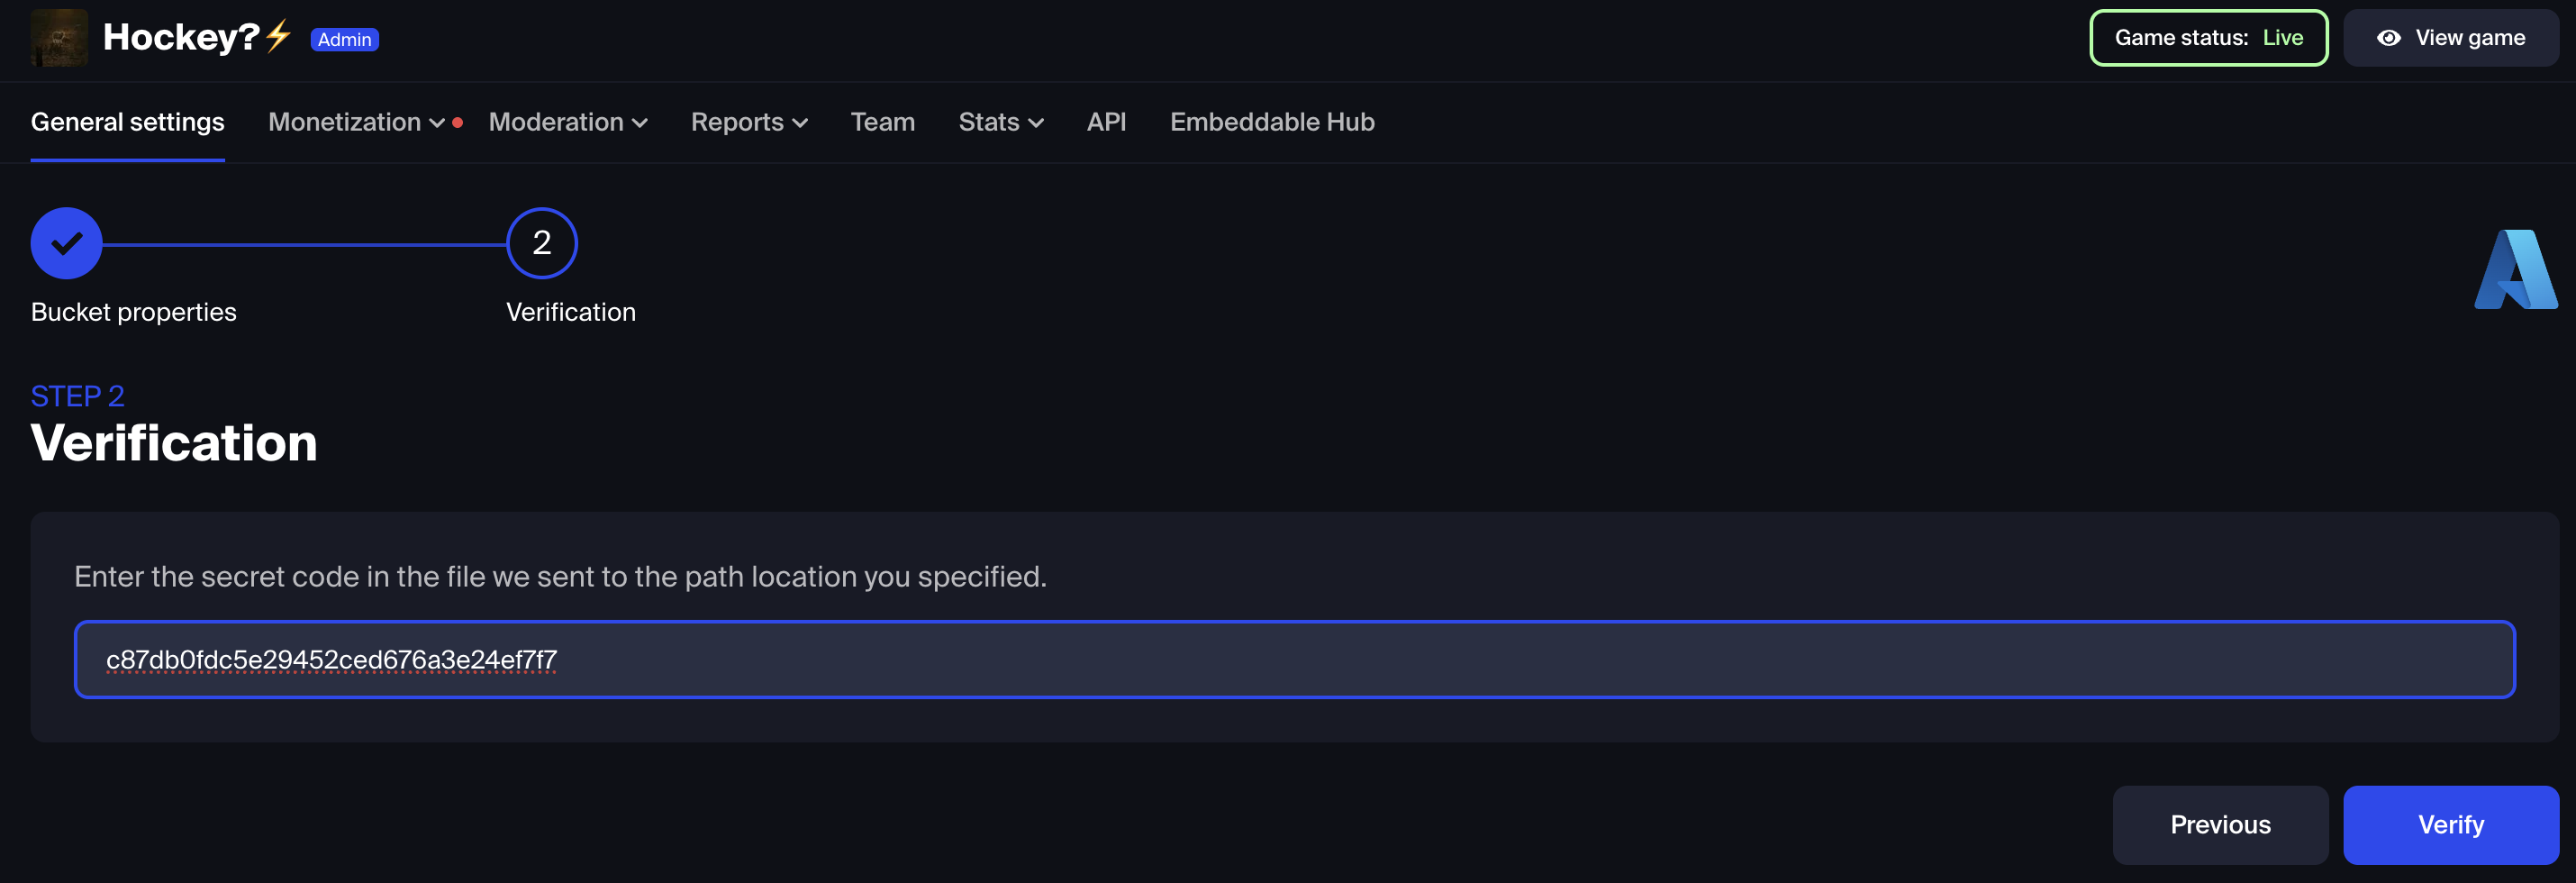The height and width of the screenshot is (883, 2576).
Task: Click the checkmark Bucket properties step circle
Action: pyautogui.click(x=66, y=243)
